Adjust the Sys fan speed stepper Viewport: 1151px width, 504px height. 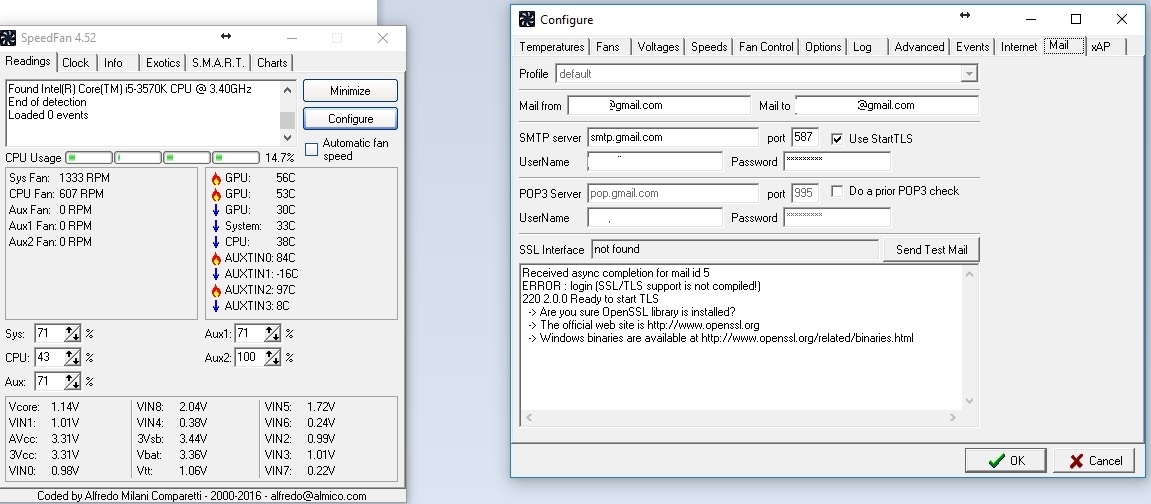coord(72,334)
